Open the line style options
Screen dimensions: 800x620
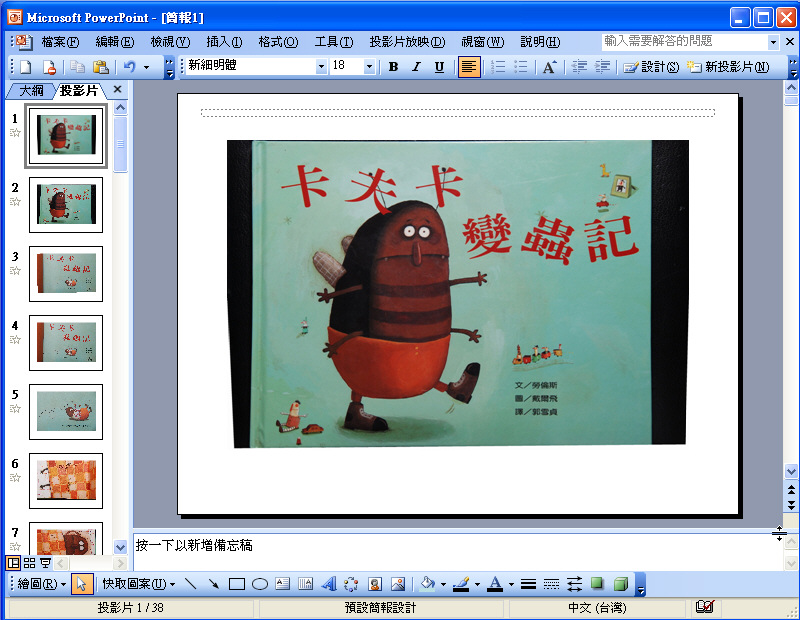coord(529,584)
